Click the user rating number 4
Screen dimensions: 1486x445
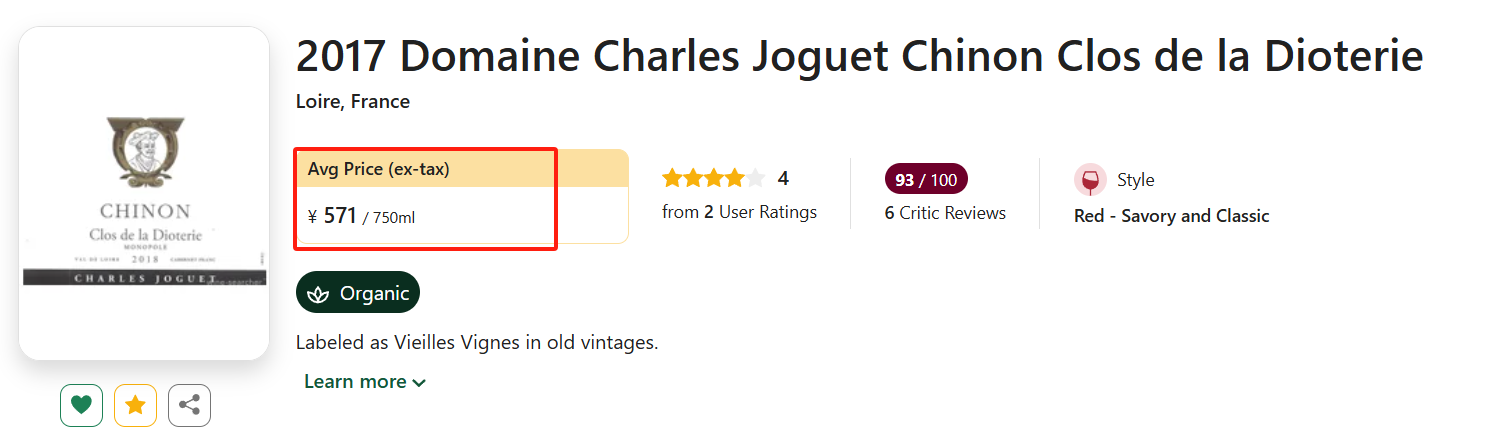pyautogui.click(x=783, y=179)
